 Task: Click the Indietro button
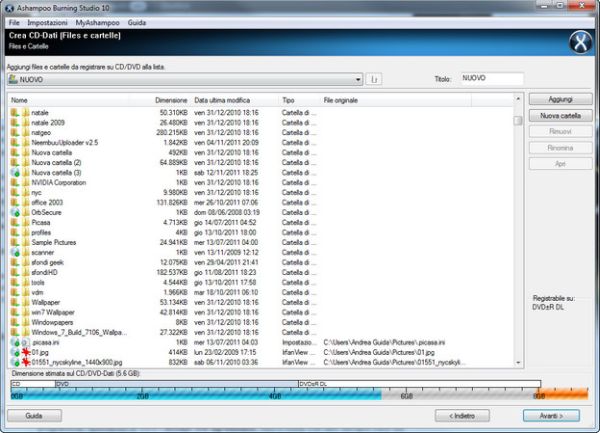[x=462, y=415]
